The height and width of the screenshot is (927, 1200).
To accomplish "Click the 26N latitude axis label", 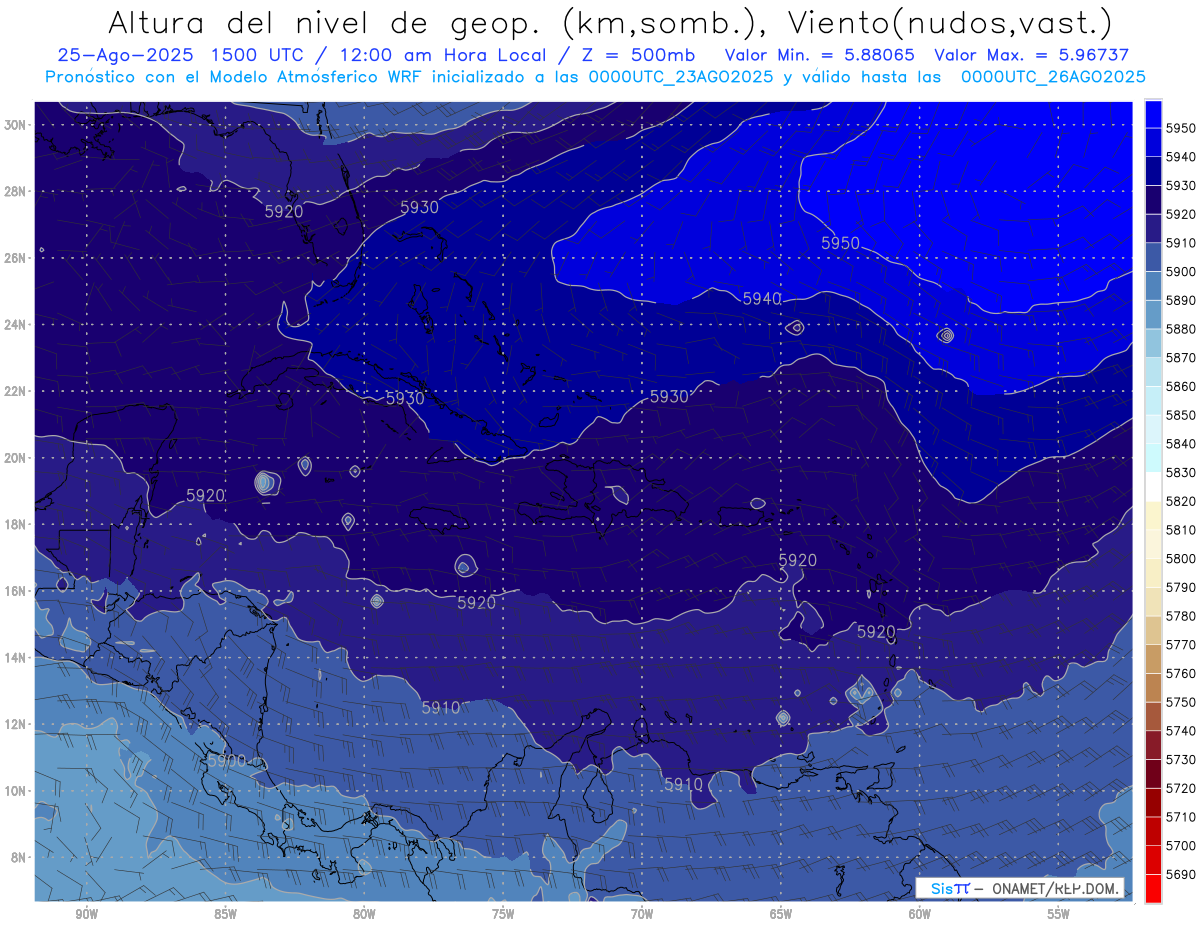I will point(15,258).
